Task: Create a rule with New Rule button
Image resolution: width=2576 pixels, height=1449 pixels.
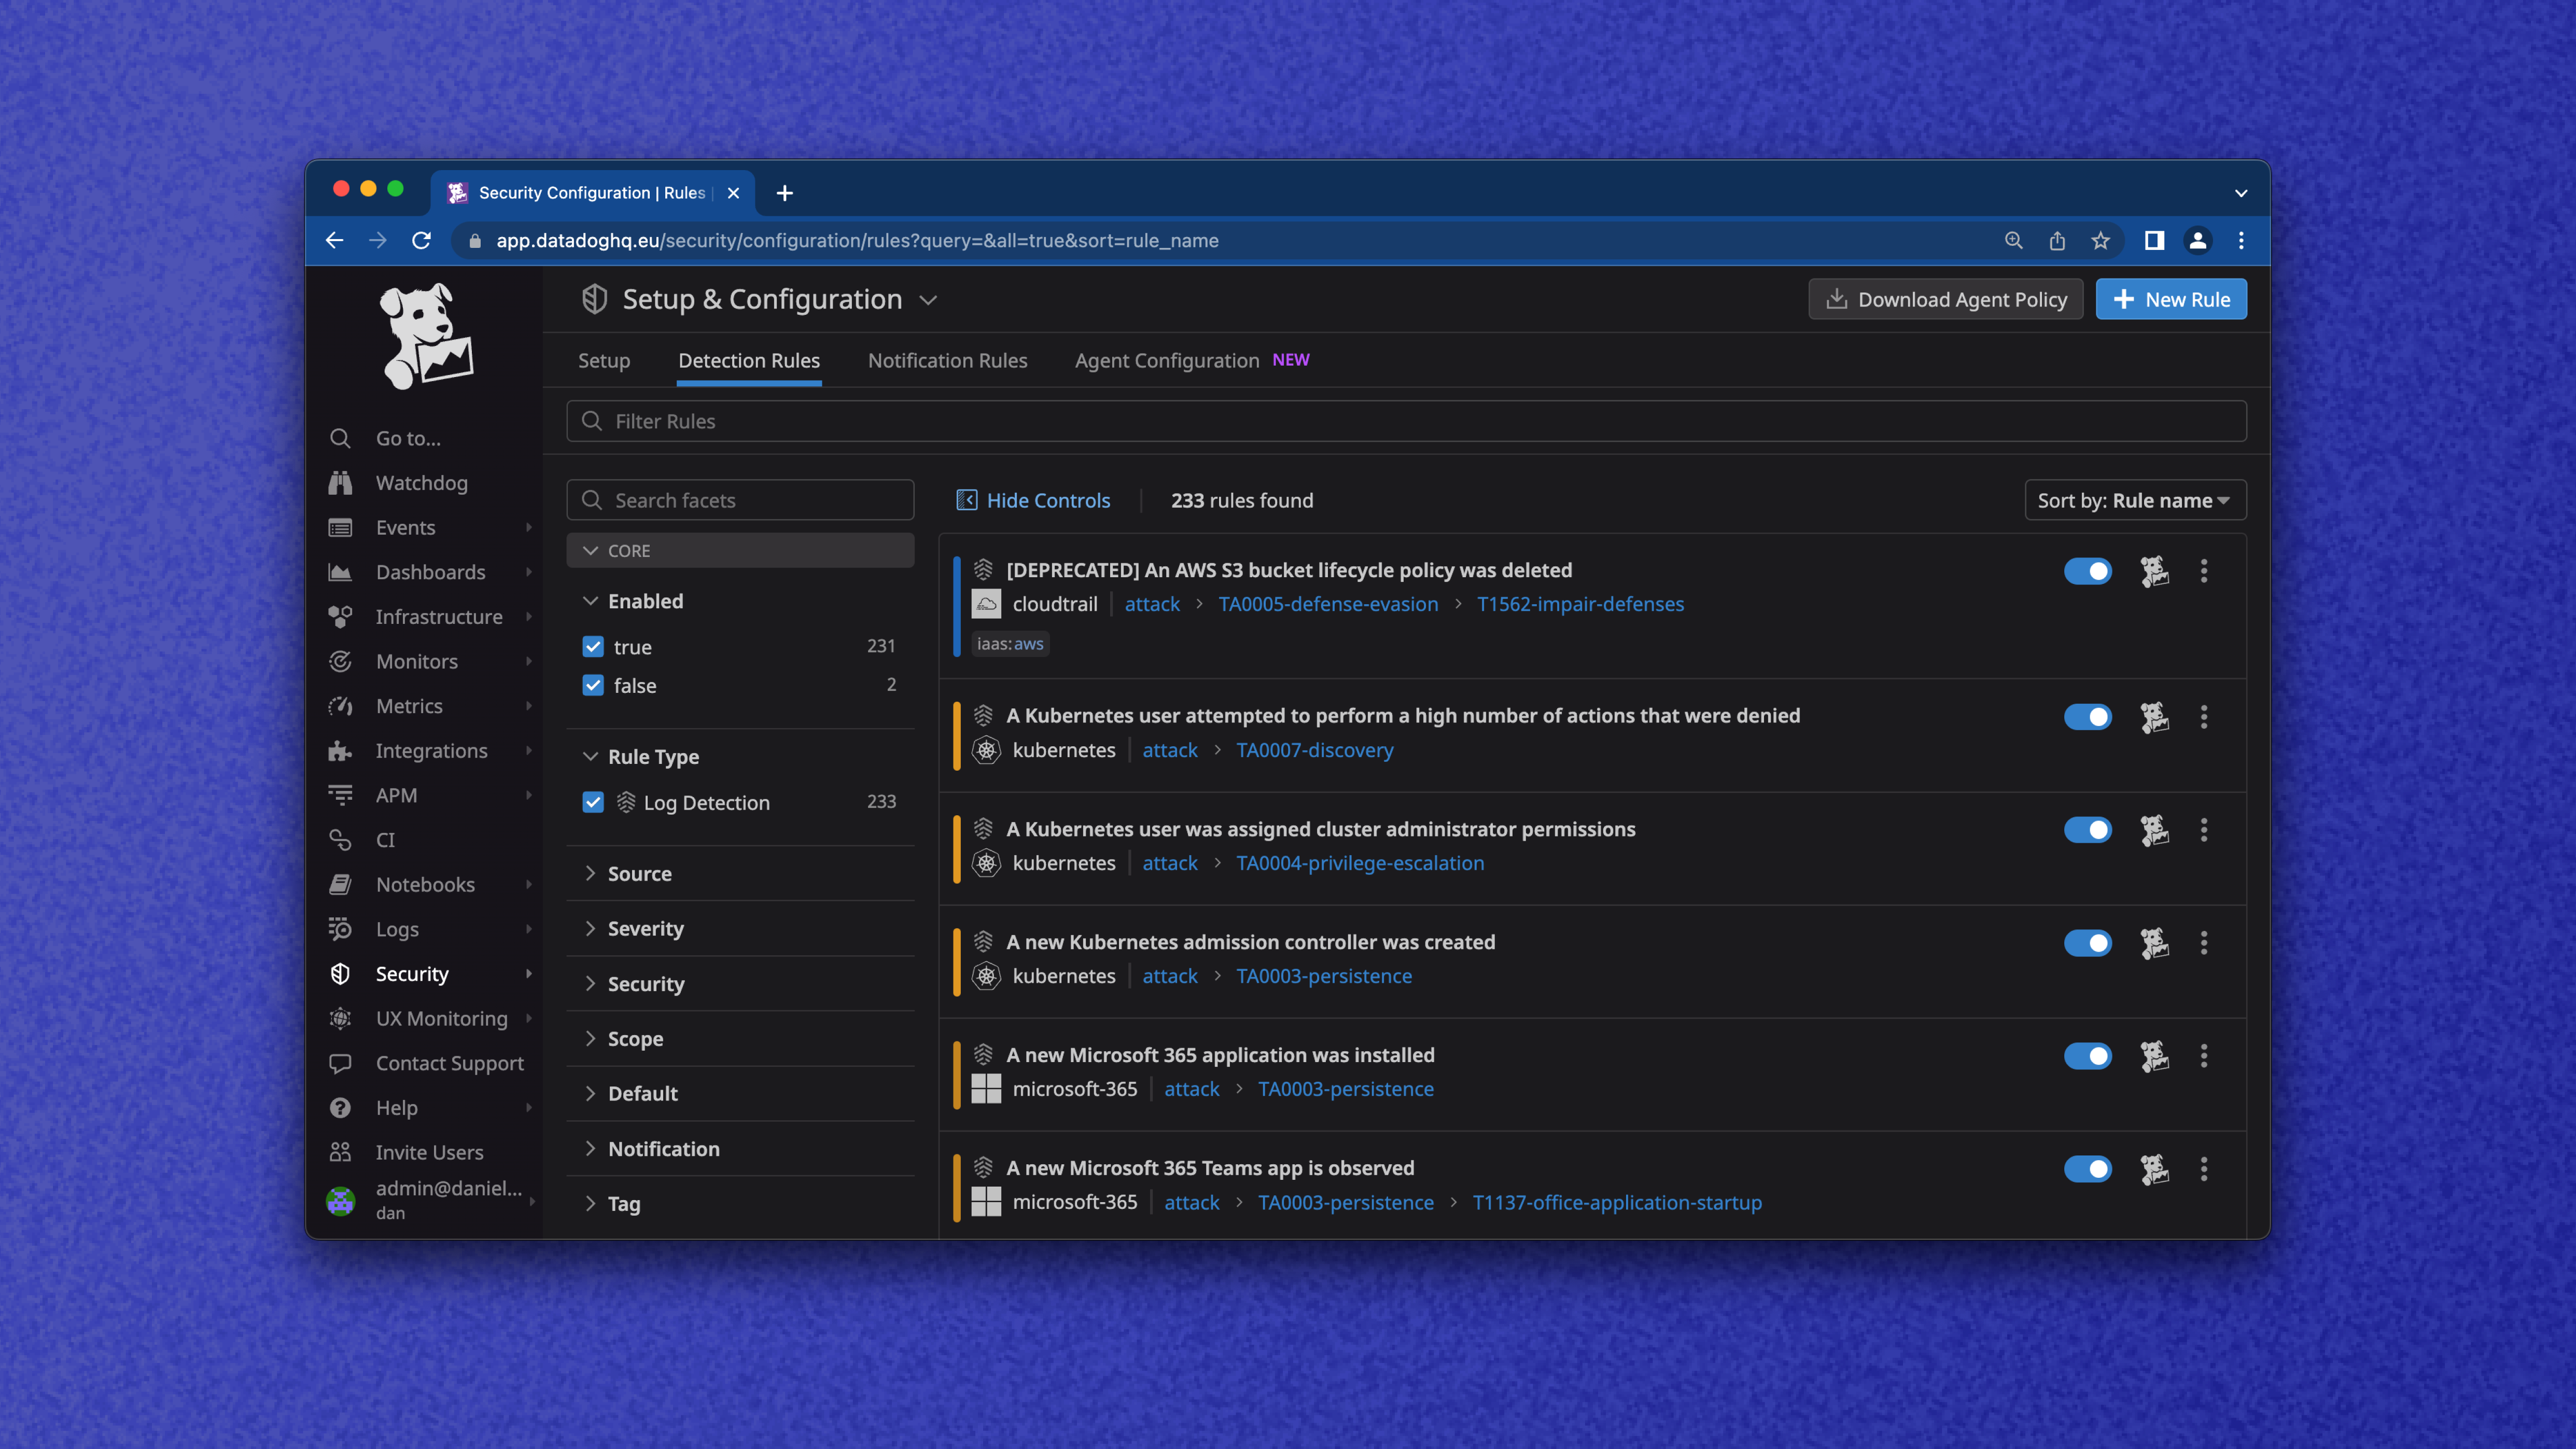Action: (2171, 300)
